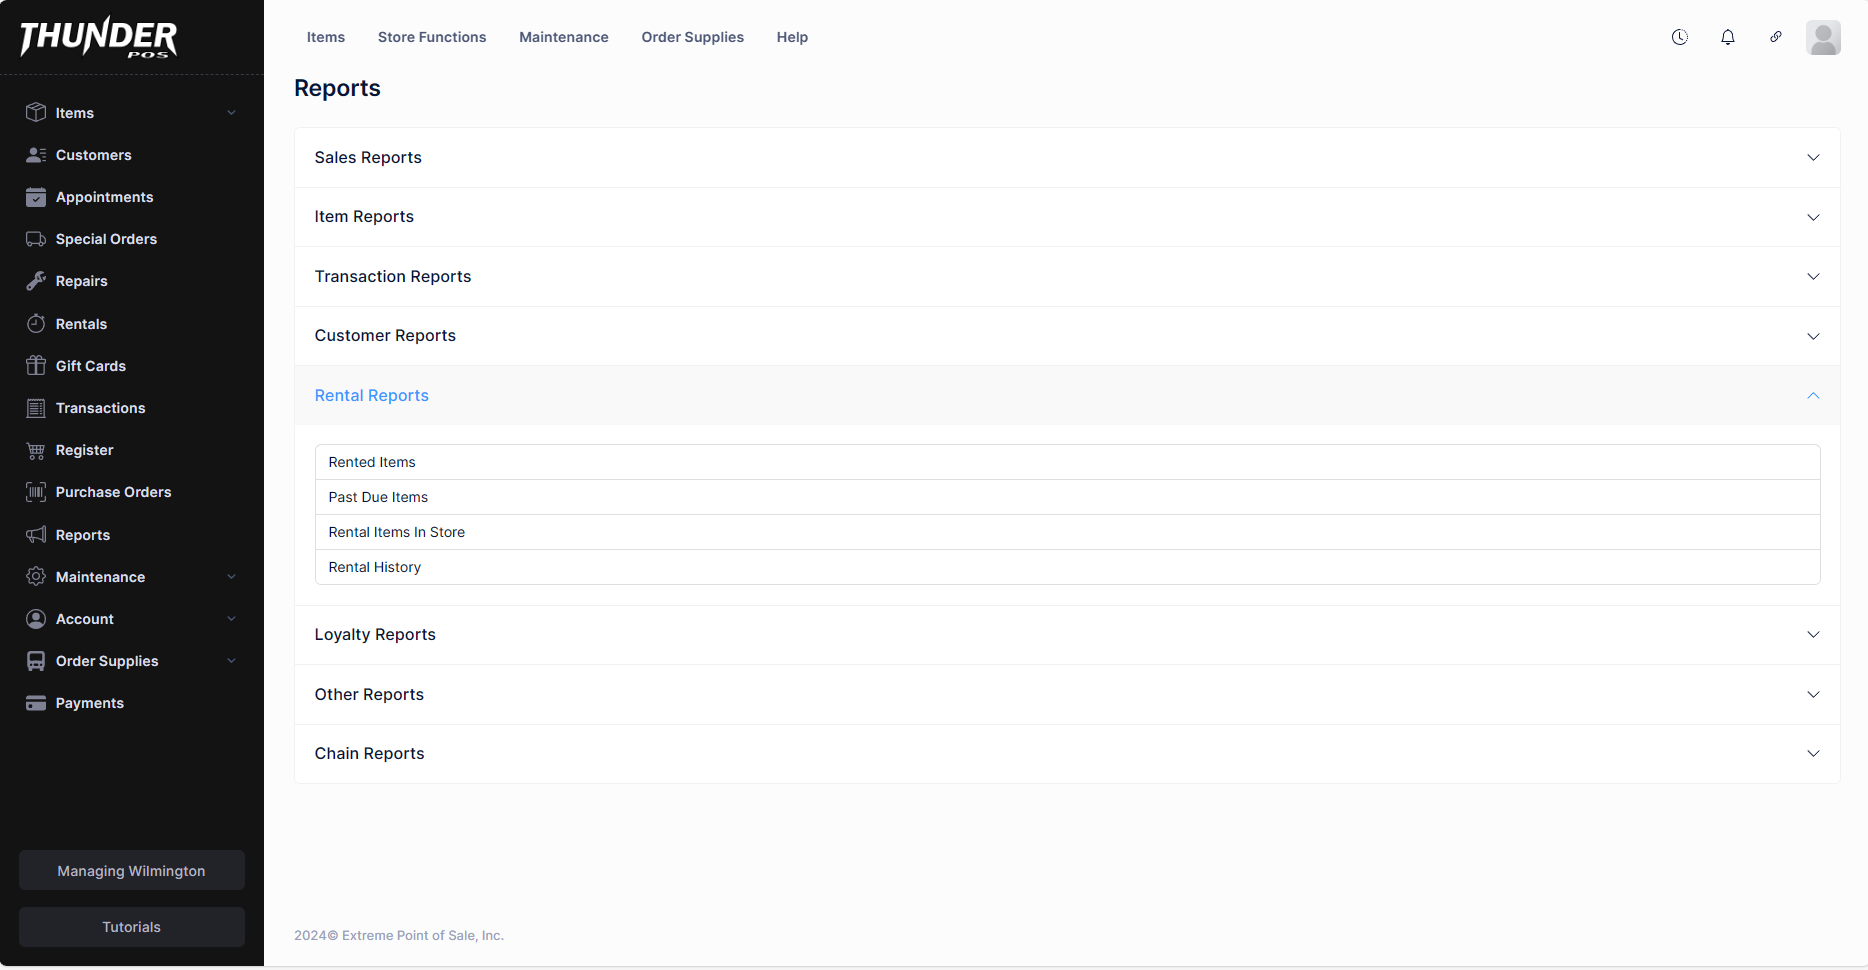1868x970 pixels.
Task: Expand the Loyalty Reports accordion
Action: tap(1066, 635)
